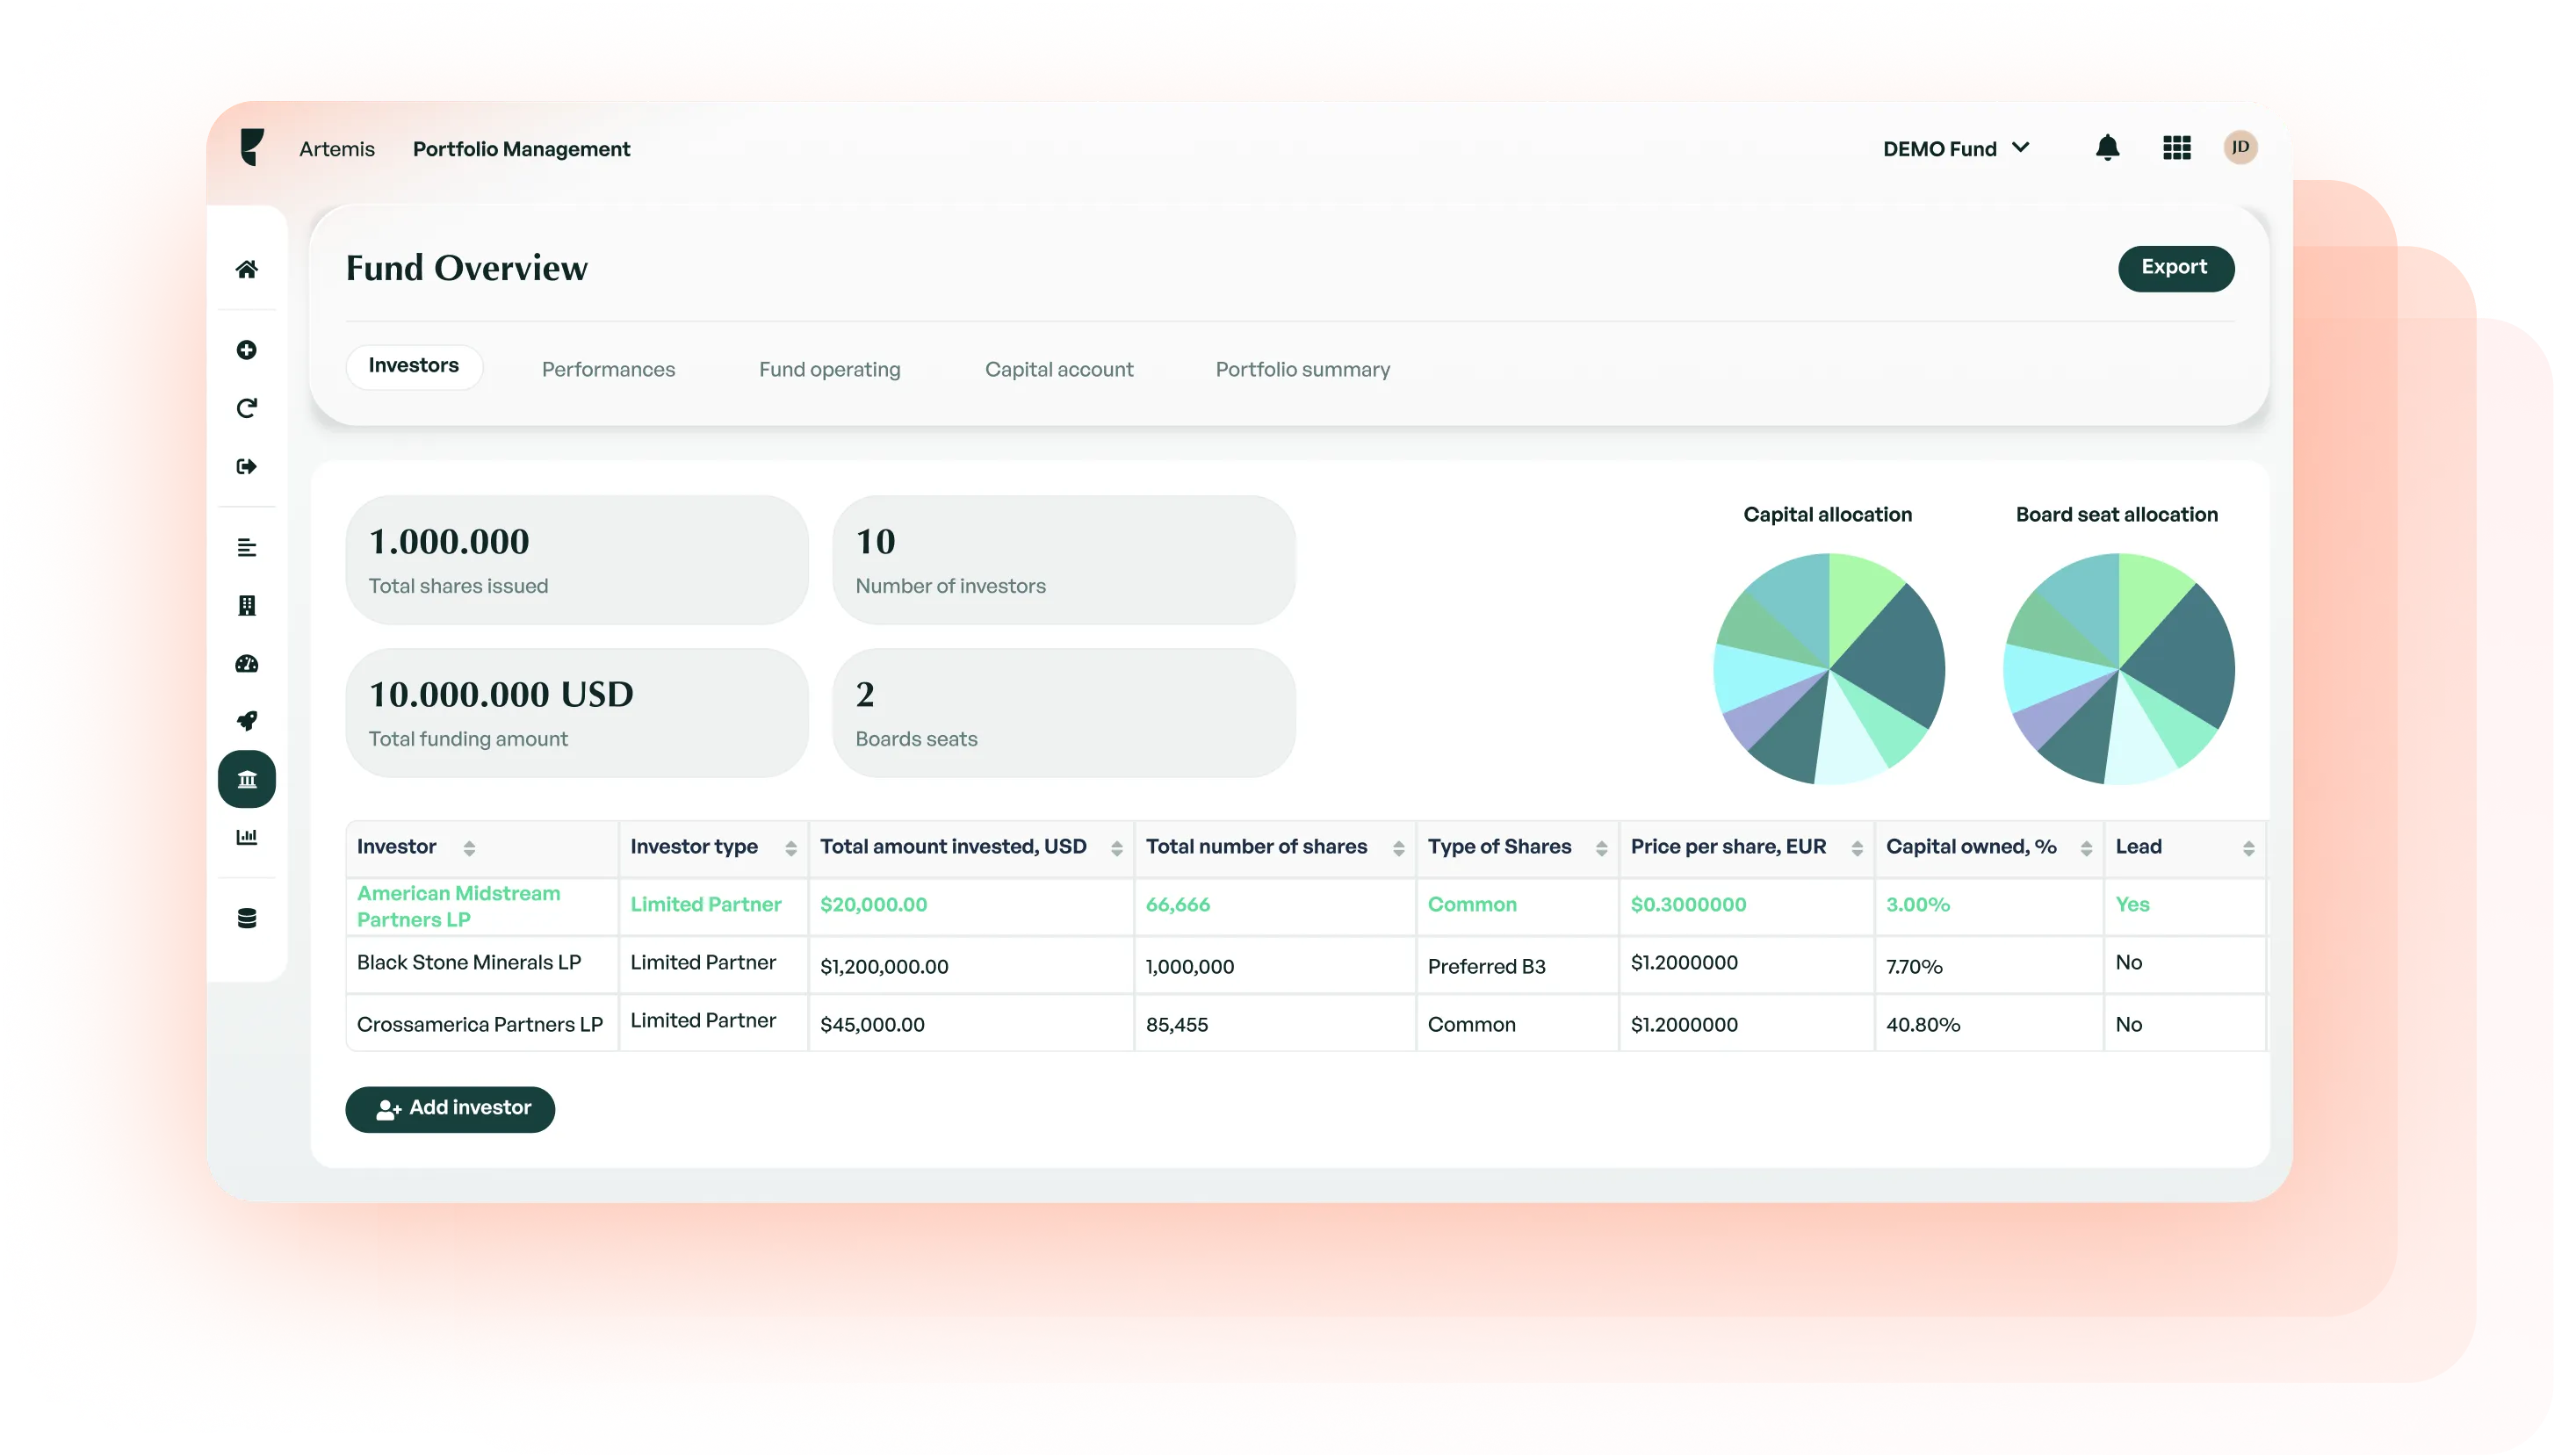
Task: Open the Capital account tab
Action: 1060,369
